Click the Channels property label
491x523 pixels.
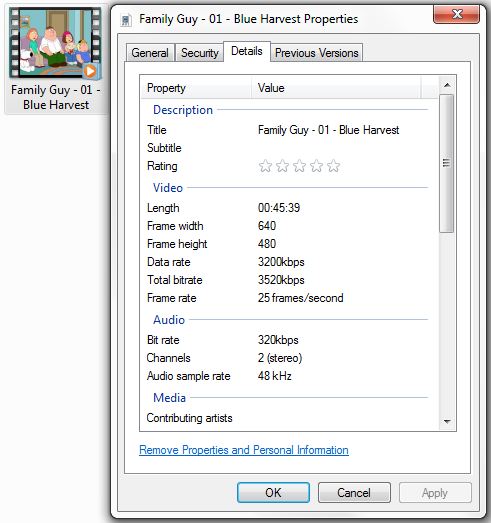click(x=168, y=358)
